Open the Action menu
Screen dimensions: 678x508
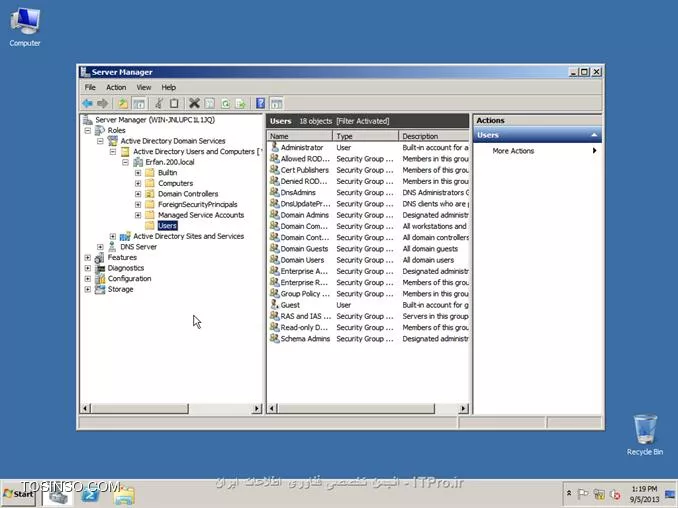pos(116,87)
